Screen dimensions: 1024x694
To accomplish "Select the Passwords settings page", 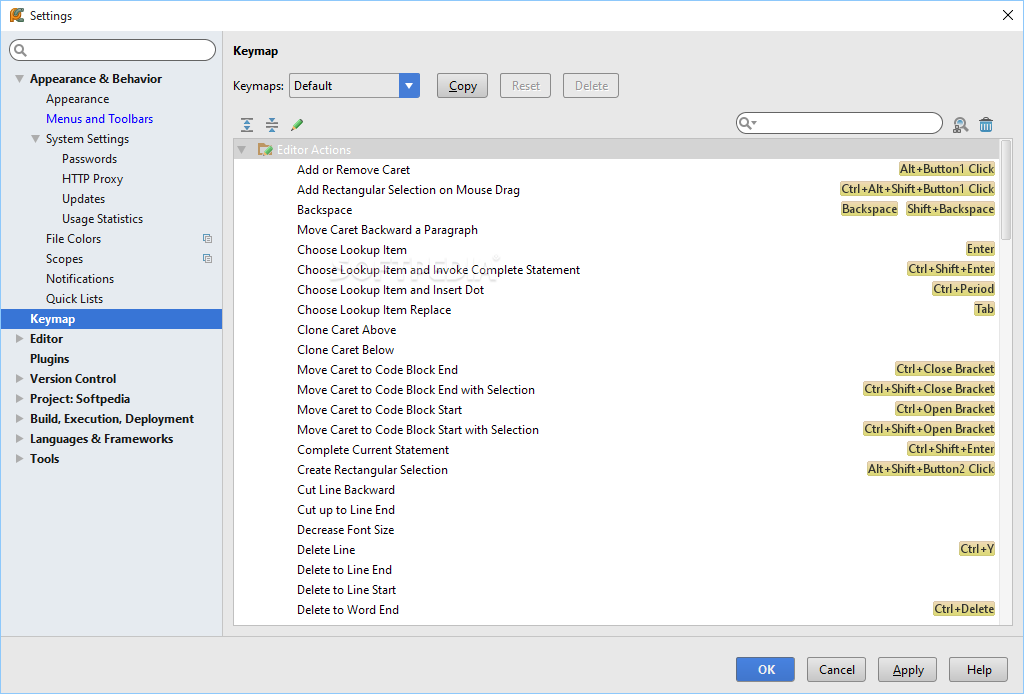I will click(x=89, y=159).
